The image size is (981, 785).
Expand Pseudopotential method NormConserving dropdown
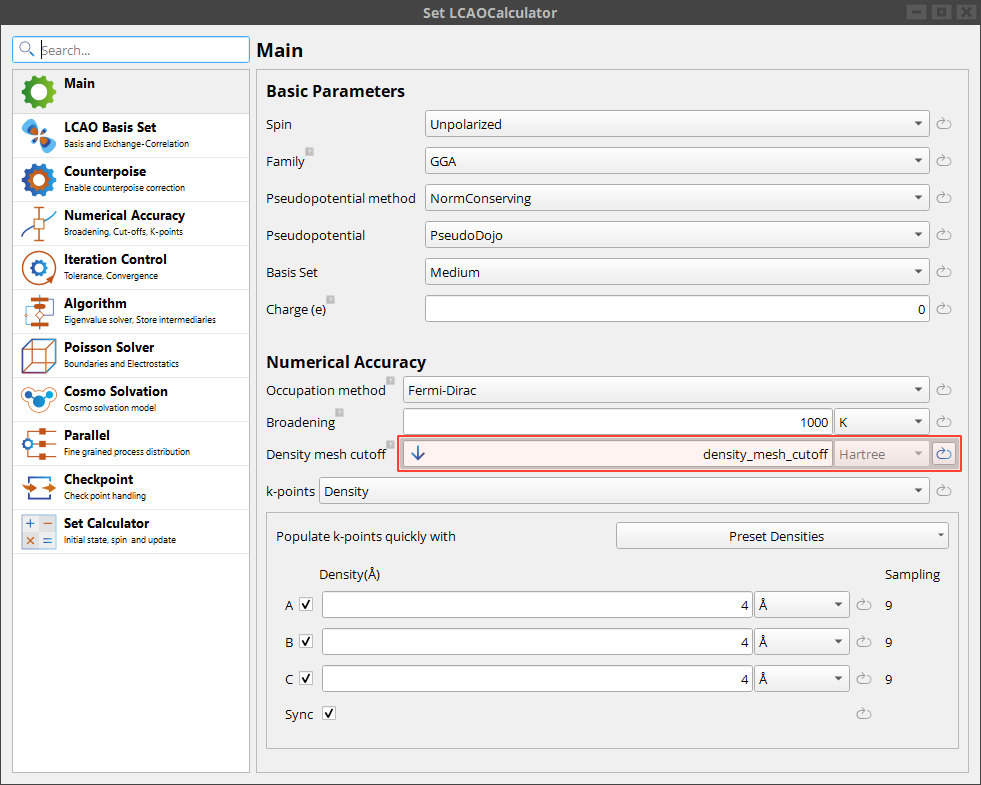tap(677, 198)
